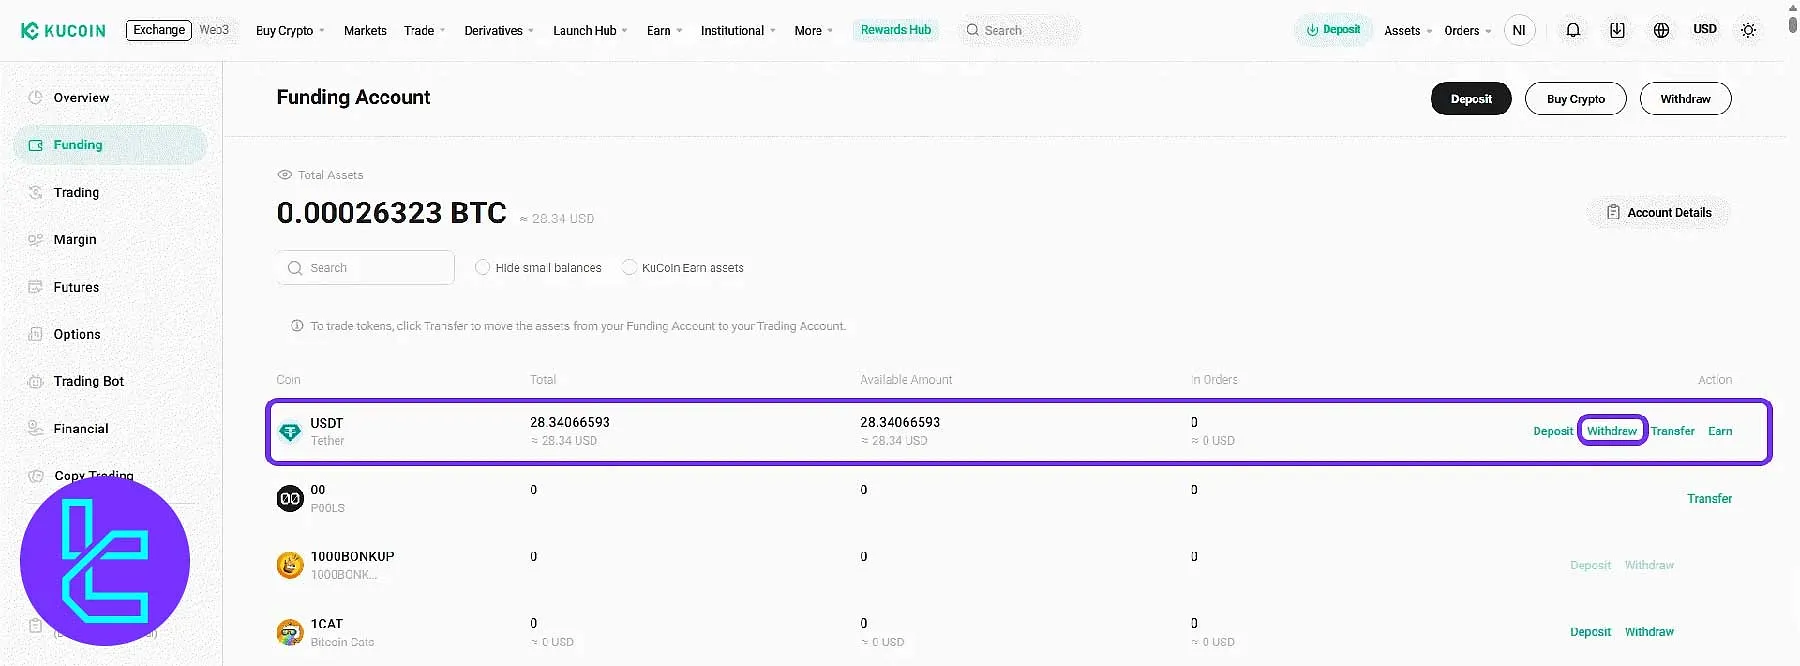Image resolution: width=1800 pixels, height=666 pixels.
Task: Click Withdraw link in USDT row
Action: [x=1612, y=431]
